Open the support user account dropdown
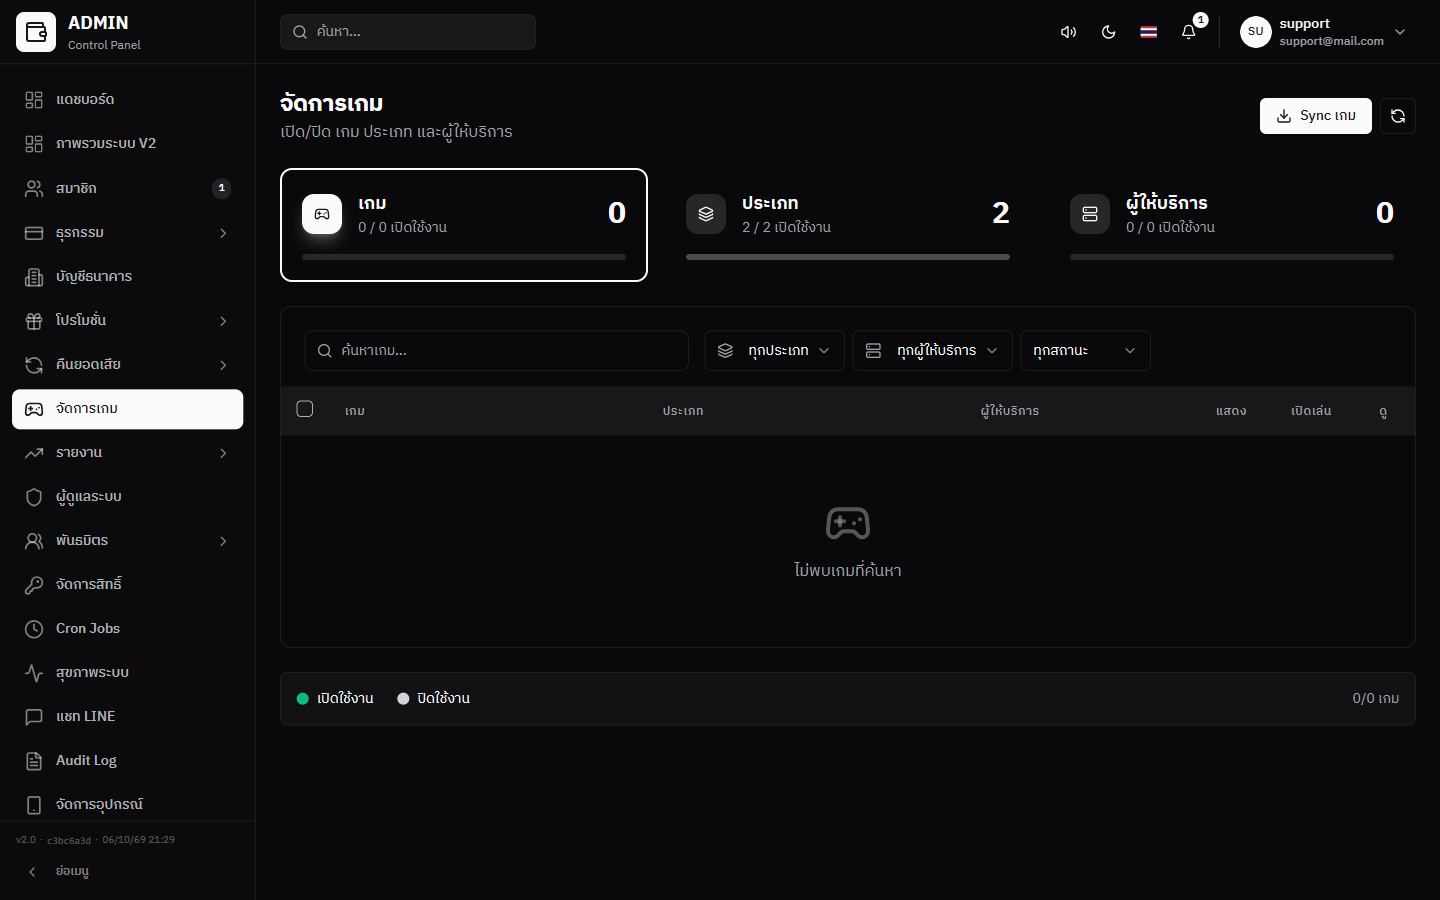The image size is (1440, 900). click(x=1324, y=32)
